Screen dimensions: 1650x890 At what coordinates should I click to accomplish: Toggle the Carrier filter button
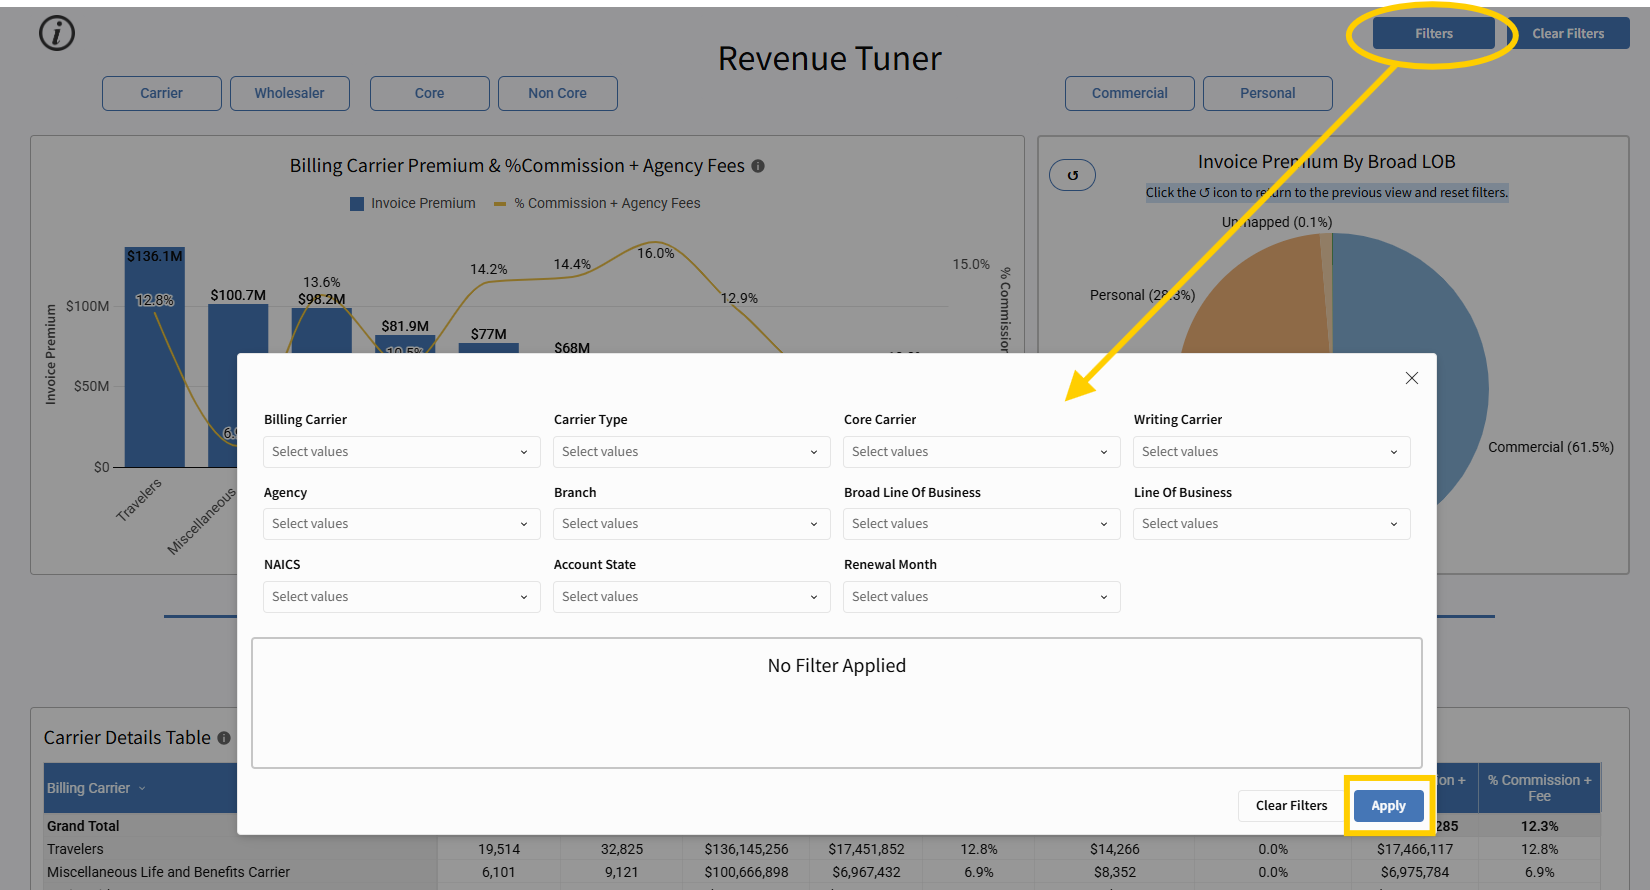[x=162, y=93]
